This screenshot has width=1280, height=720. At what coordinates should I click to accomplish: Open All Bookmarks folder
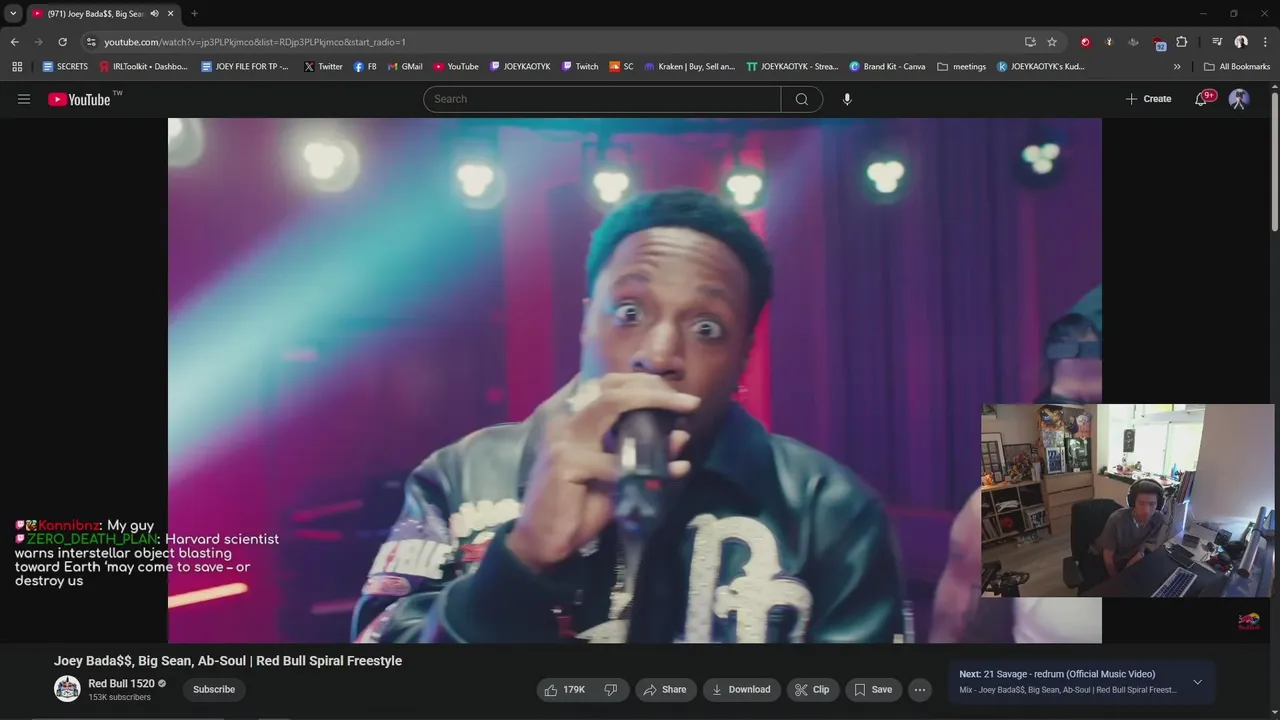(1237, 67)
